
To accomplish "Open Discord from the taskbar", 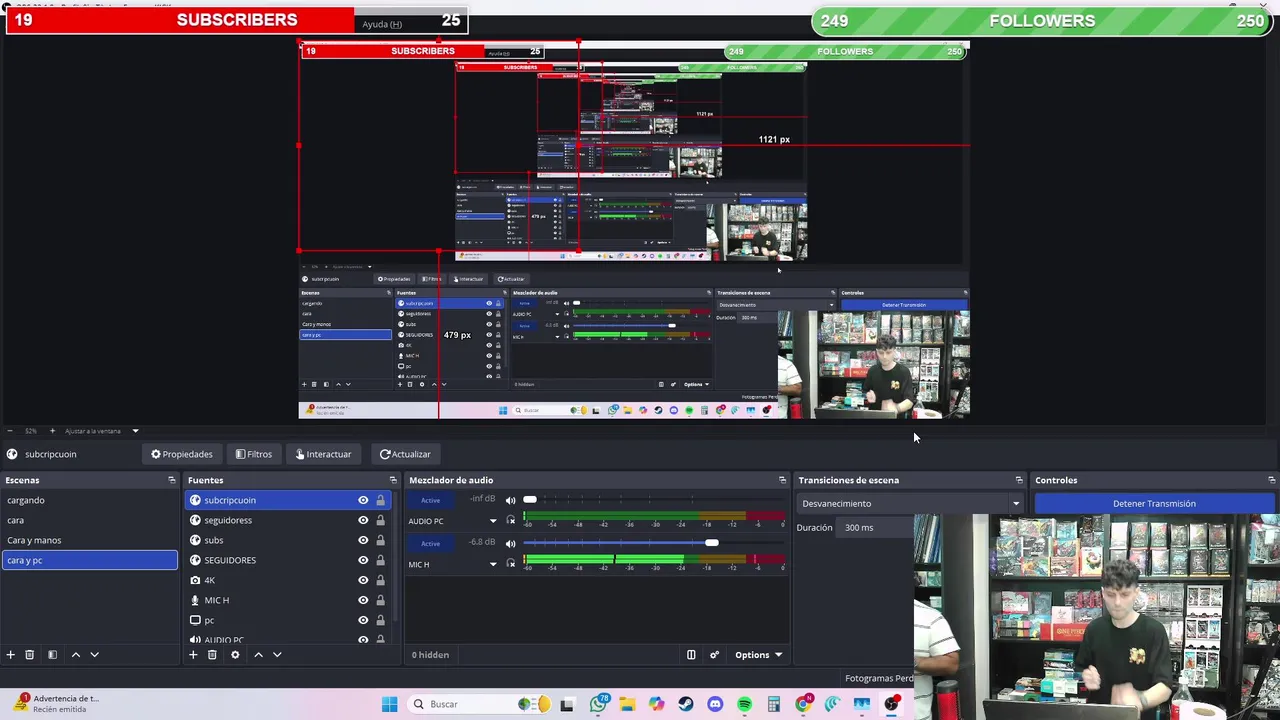I will tap(715, 704).
